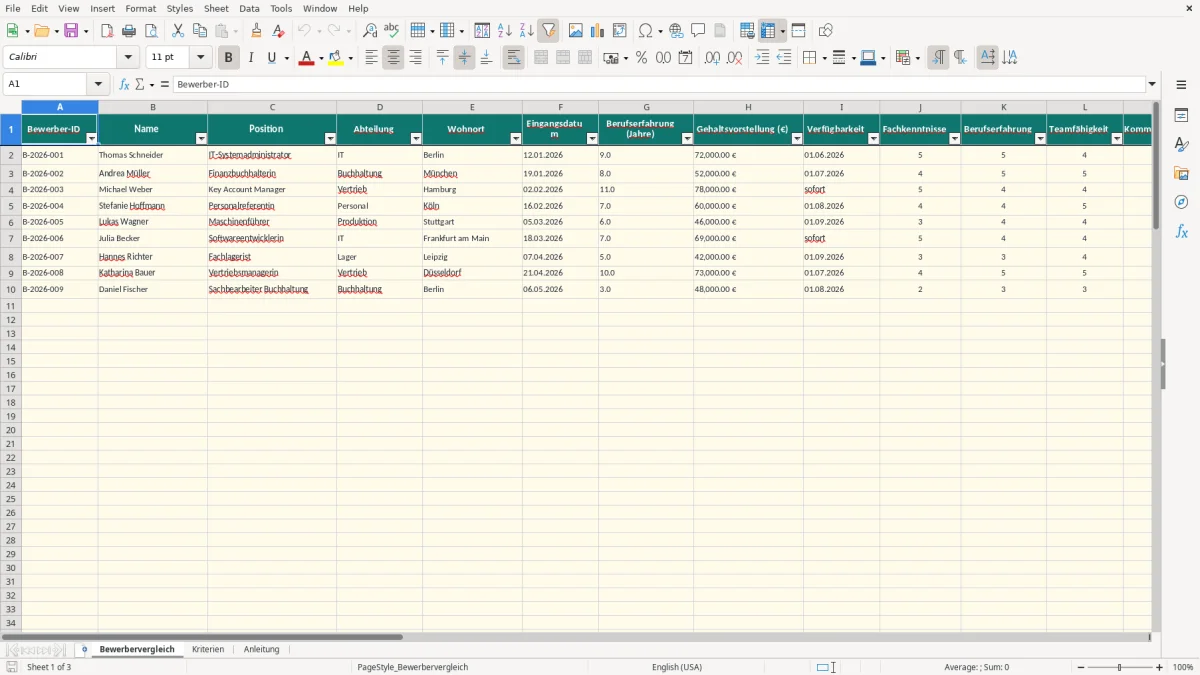Viewport: 1200px width, 675px height.
Task: Format as percent
Action: point(641,58)
